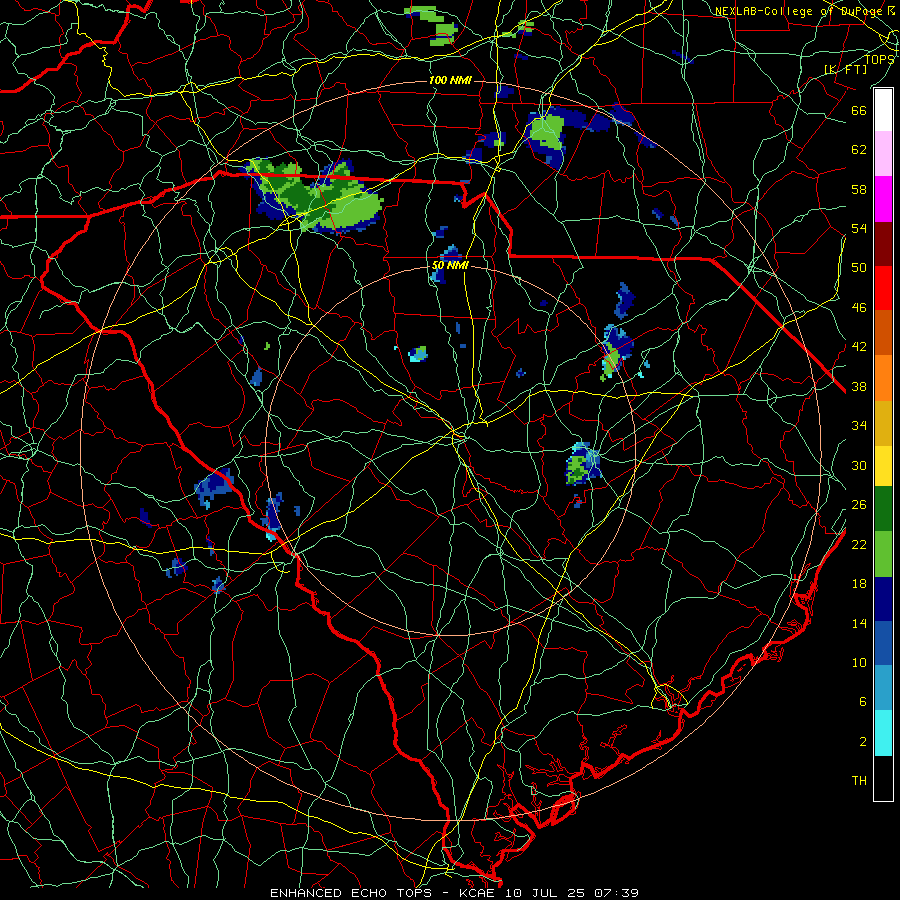Click the 'KCAE' radar site identifier
Image resolution: width=900 pixels, height=900 pixels.
pyautogui.click(x=476, y=893)
